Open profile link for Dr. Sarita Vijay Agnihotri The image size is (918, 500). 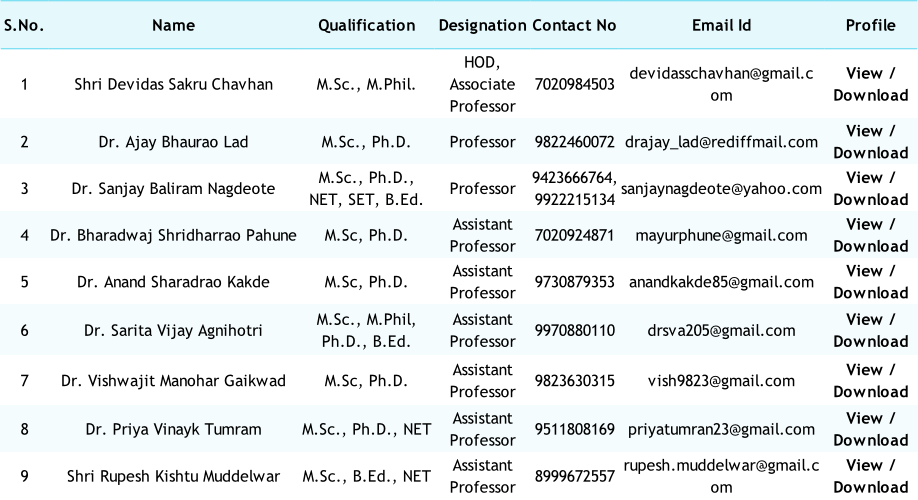[870, 330]
